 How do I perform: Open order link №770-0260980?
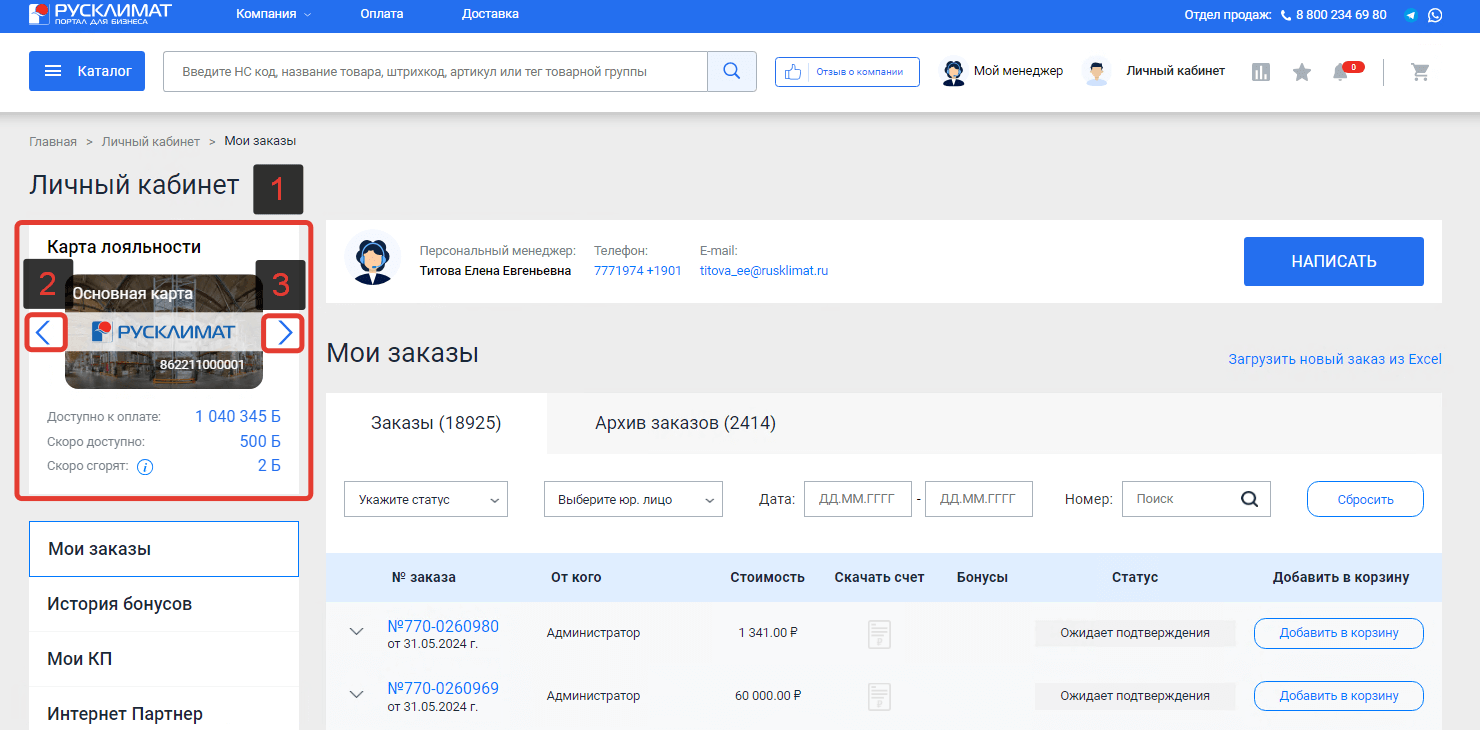pyautogui.click(x=443, y=626)
